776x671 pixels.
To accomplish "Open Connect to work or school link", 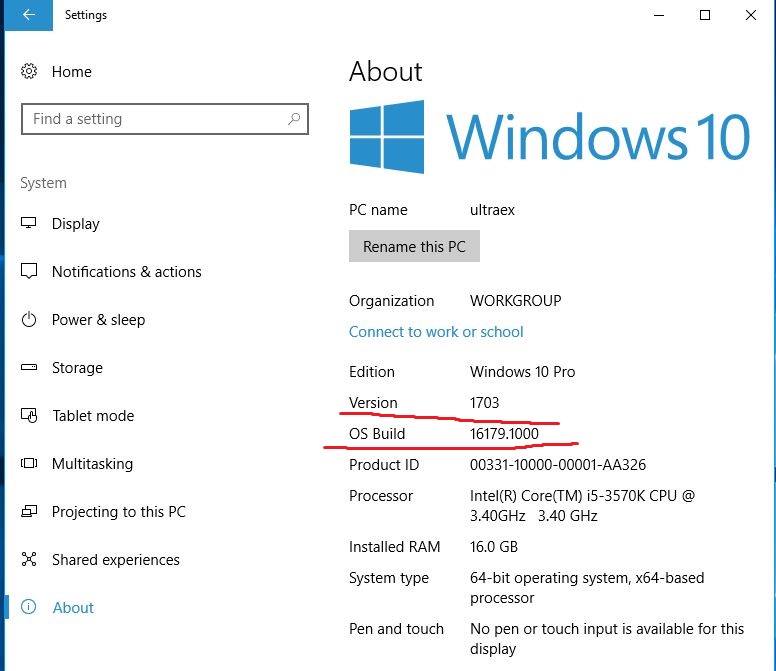I will [x=436, y=332].
